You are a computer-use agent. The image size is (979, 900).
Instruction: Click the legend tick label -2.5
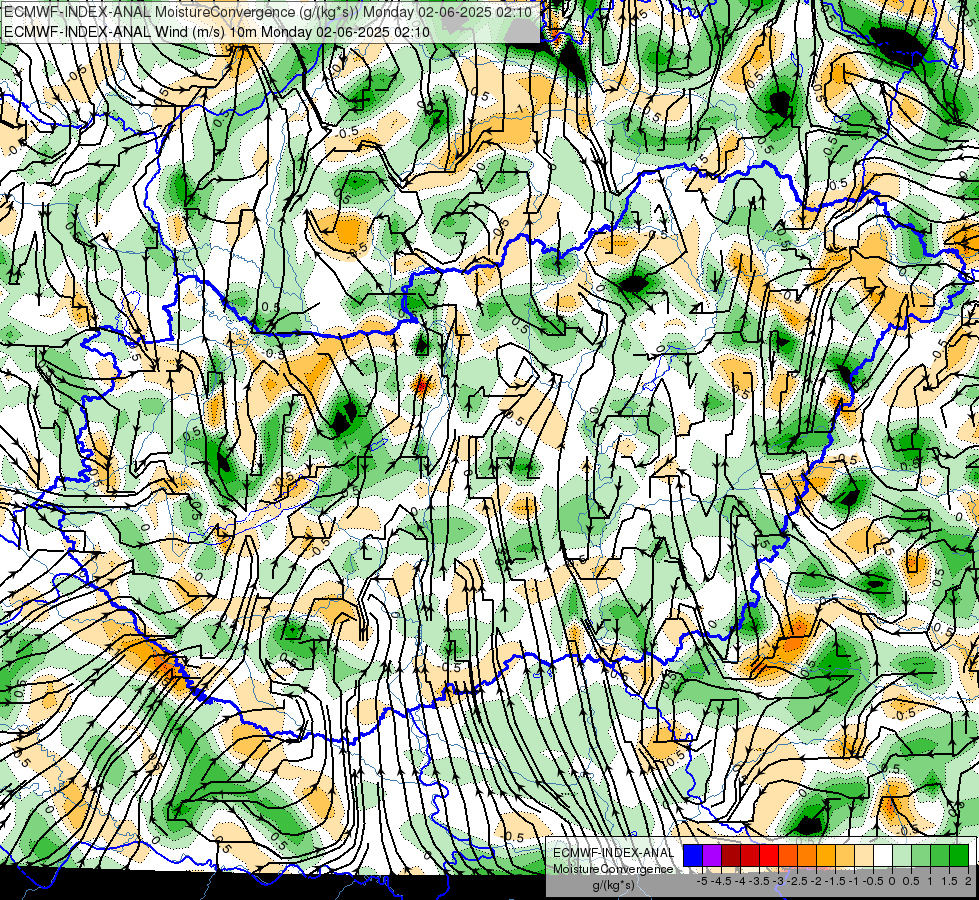tap(799, 881)
